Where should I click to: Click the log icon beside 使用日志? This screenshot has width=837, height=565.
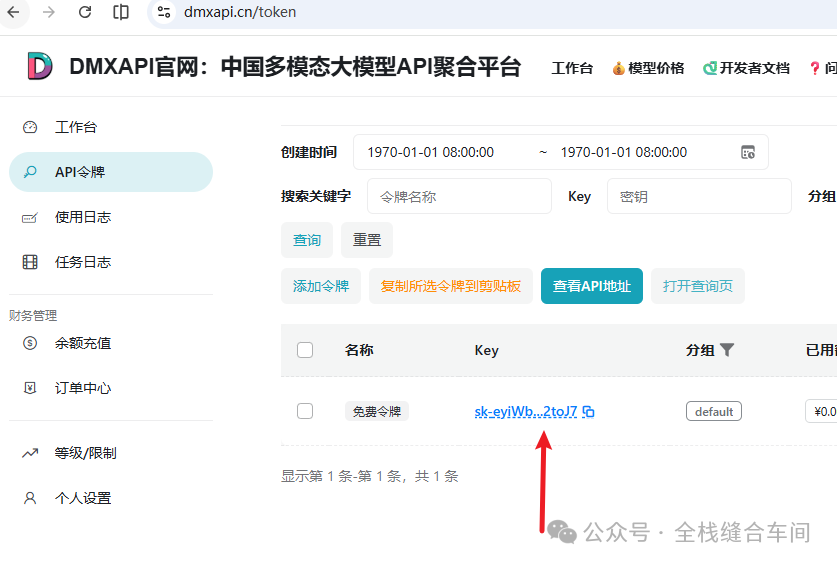(30, 217)
